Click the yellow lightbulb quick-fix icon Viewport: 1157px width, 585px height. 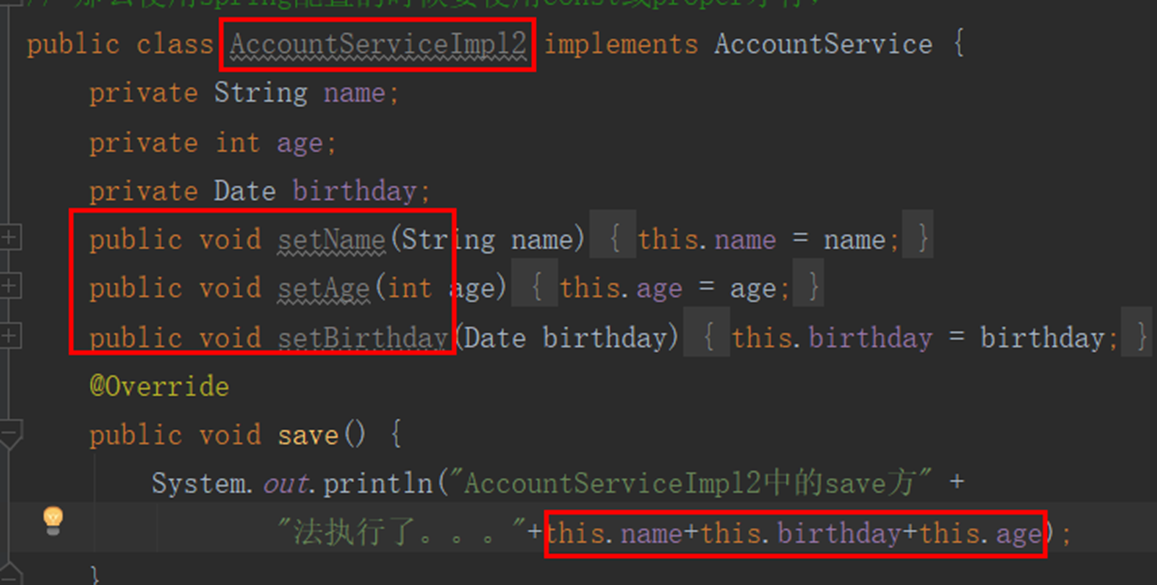[x=53, y=520]
